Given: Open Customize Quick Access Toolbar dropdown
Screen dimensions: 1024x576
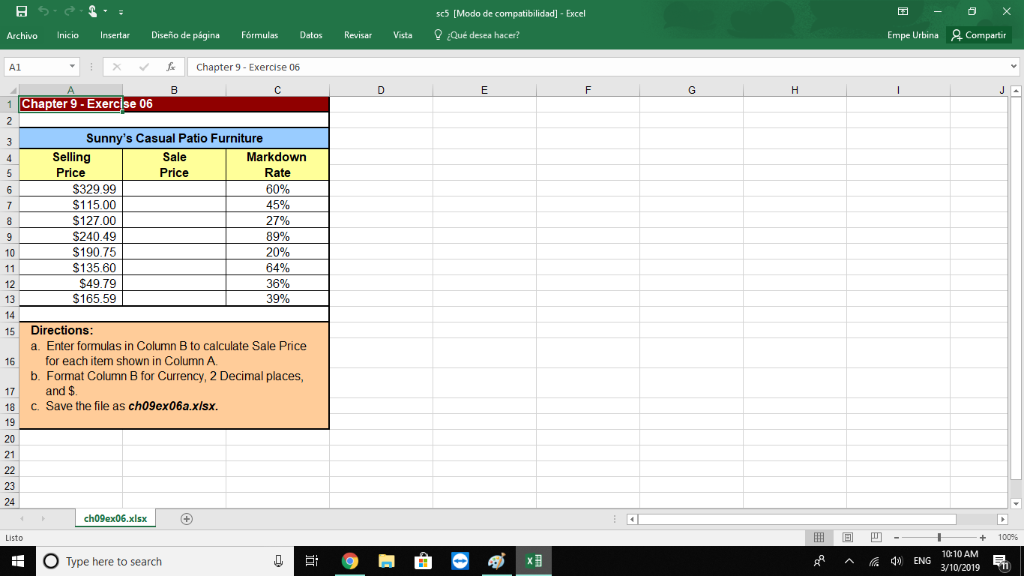Looking at the screenshot, I should pos(121,12).
